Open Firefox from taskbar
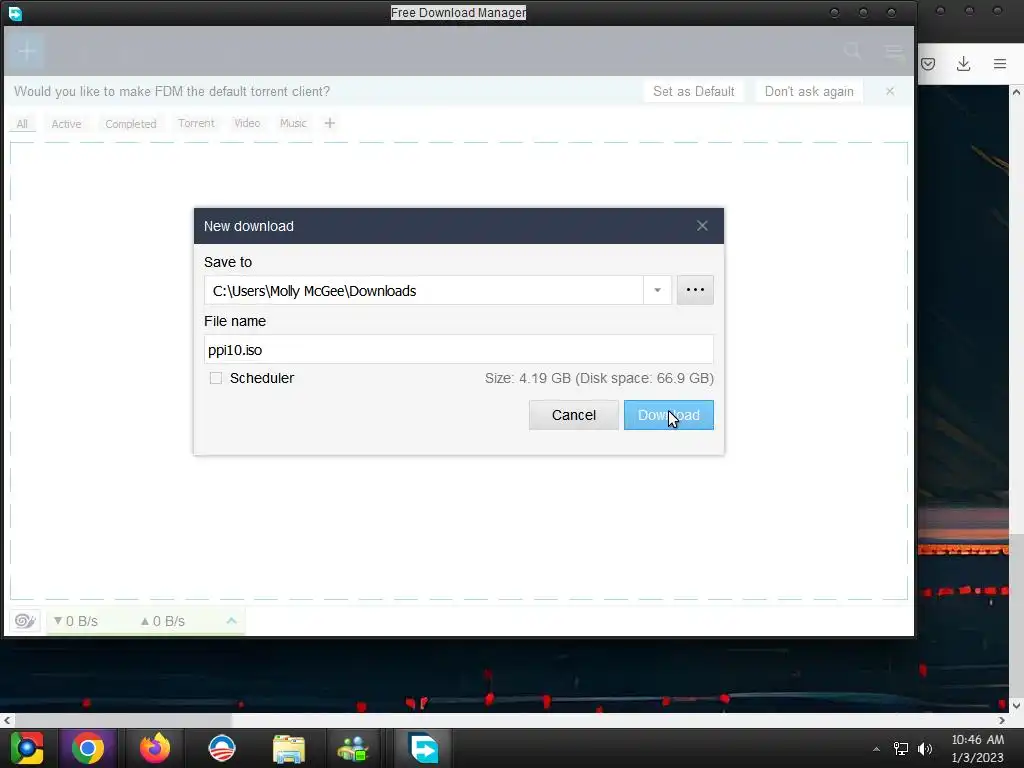Image resolution: width=1024 pixels, height=768 pixels. point(155,748)
